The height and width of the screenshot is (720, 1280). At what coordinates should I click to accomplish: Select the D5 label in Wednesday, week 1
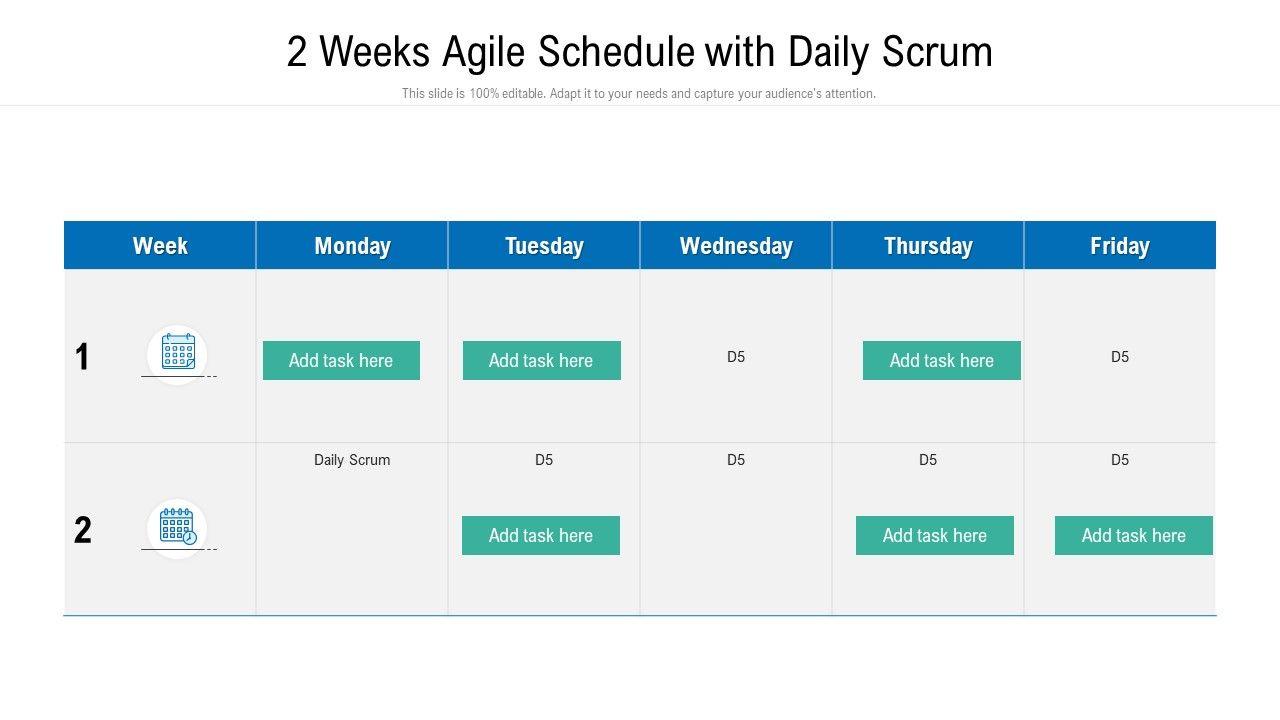736,357
